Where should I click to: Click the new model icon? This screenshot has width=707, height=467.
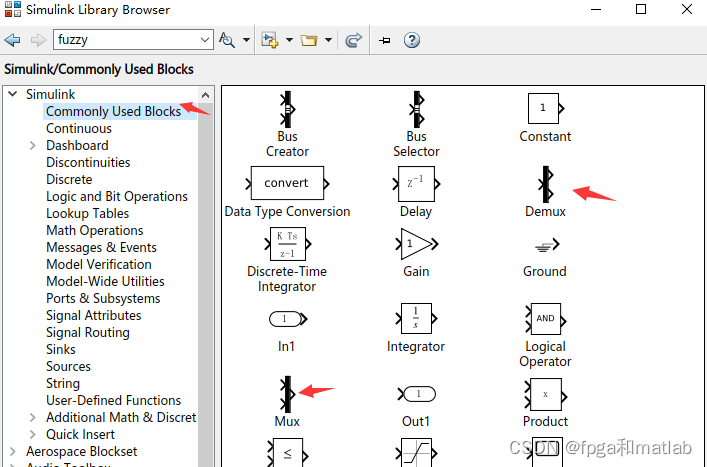pos(270,40)
